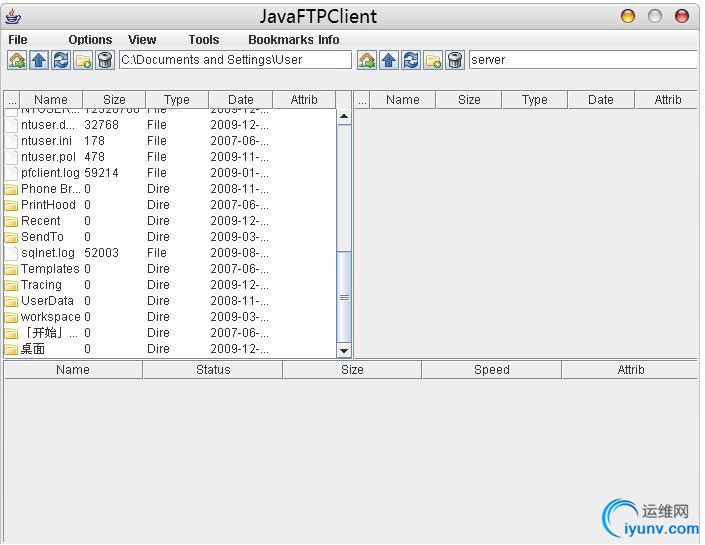Click the local path input field
The image size is (705, 545).
(x=235, y=60)
